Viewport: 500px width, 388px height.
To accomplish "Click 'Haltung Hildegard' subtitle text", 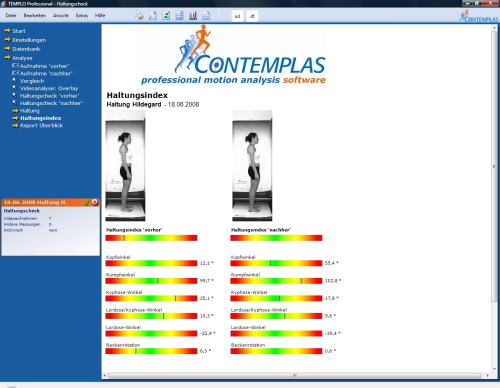I will tap(134, 104).
